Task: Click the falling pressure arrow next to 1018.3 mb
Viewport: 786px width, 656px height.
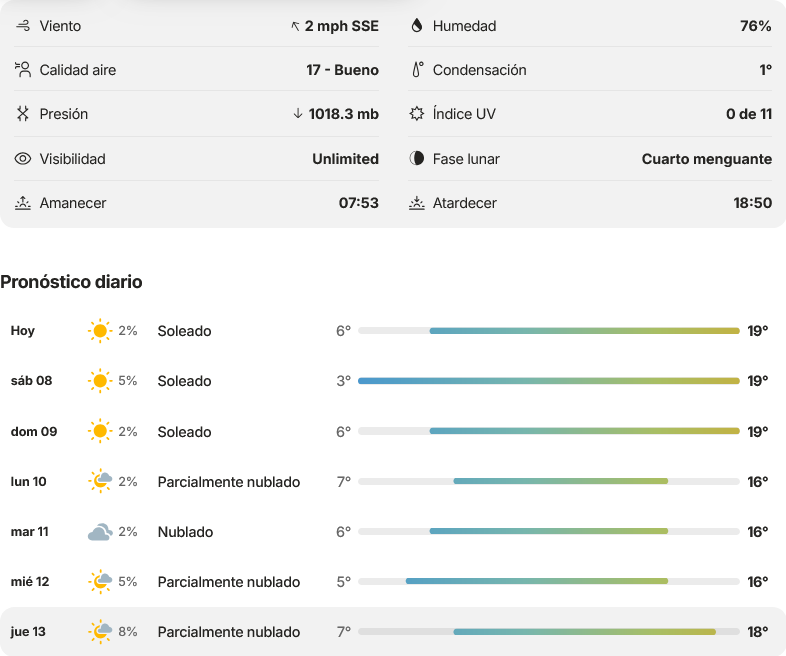Action: [x=298, y=114]
